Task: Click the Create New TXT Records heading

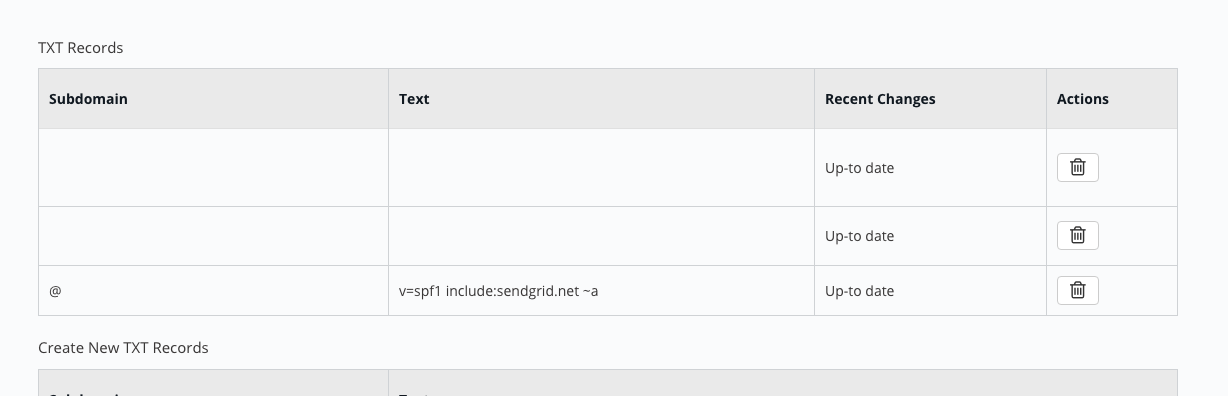Action: (123, 348)
